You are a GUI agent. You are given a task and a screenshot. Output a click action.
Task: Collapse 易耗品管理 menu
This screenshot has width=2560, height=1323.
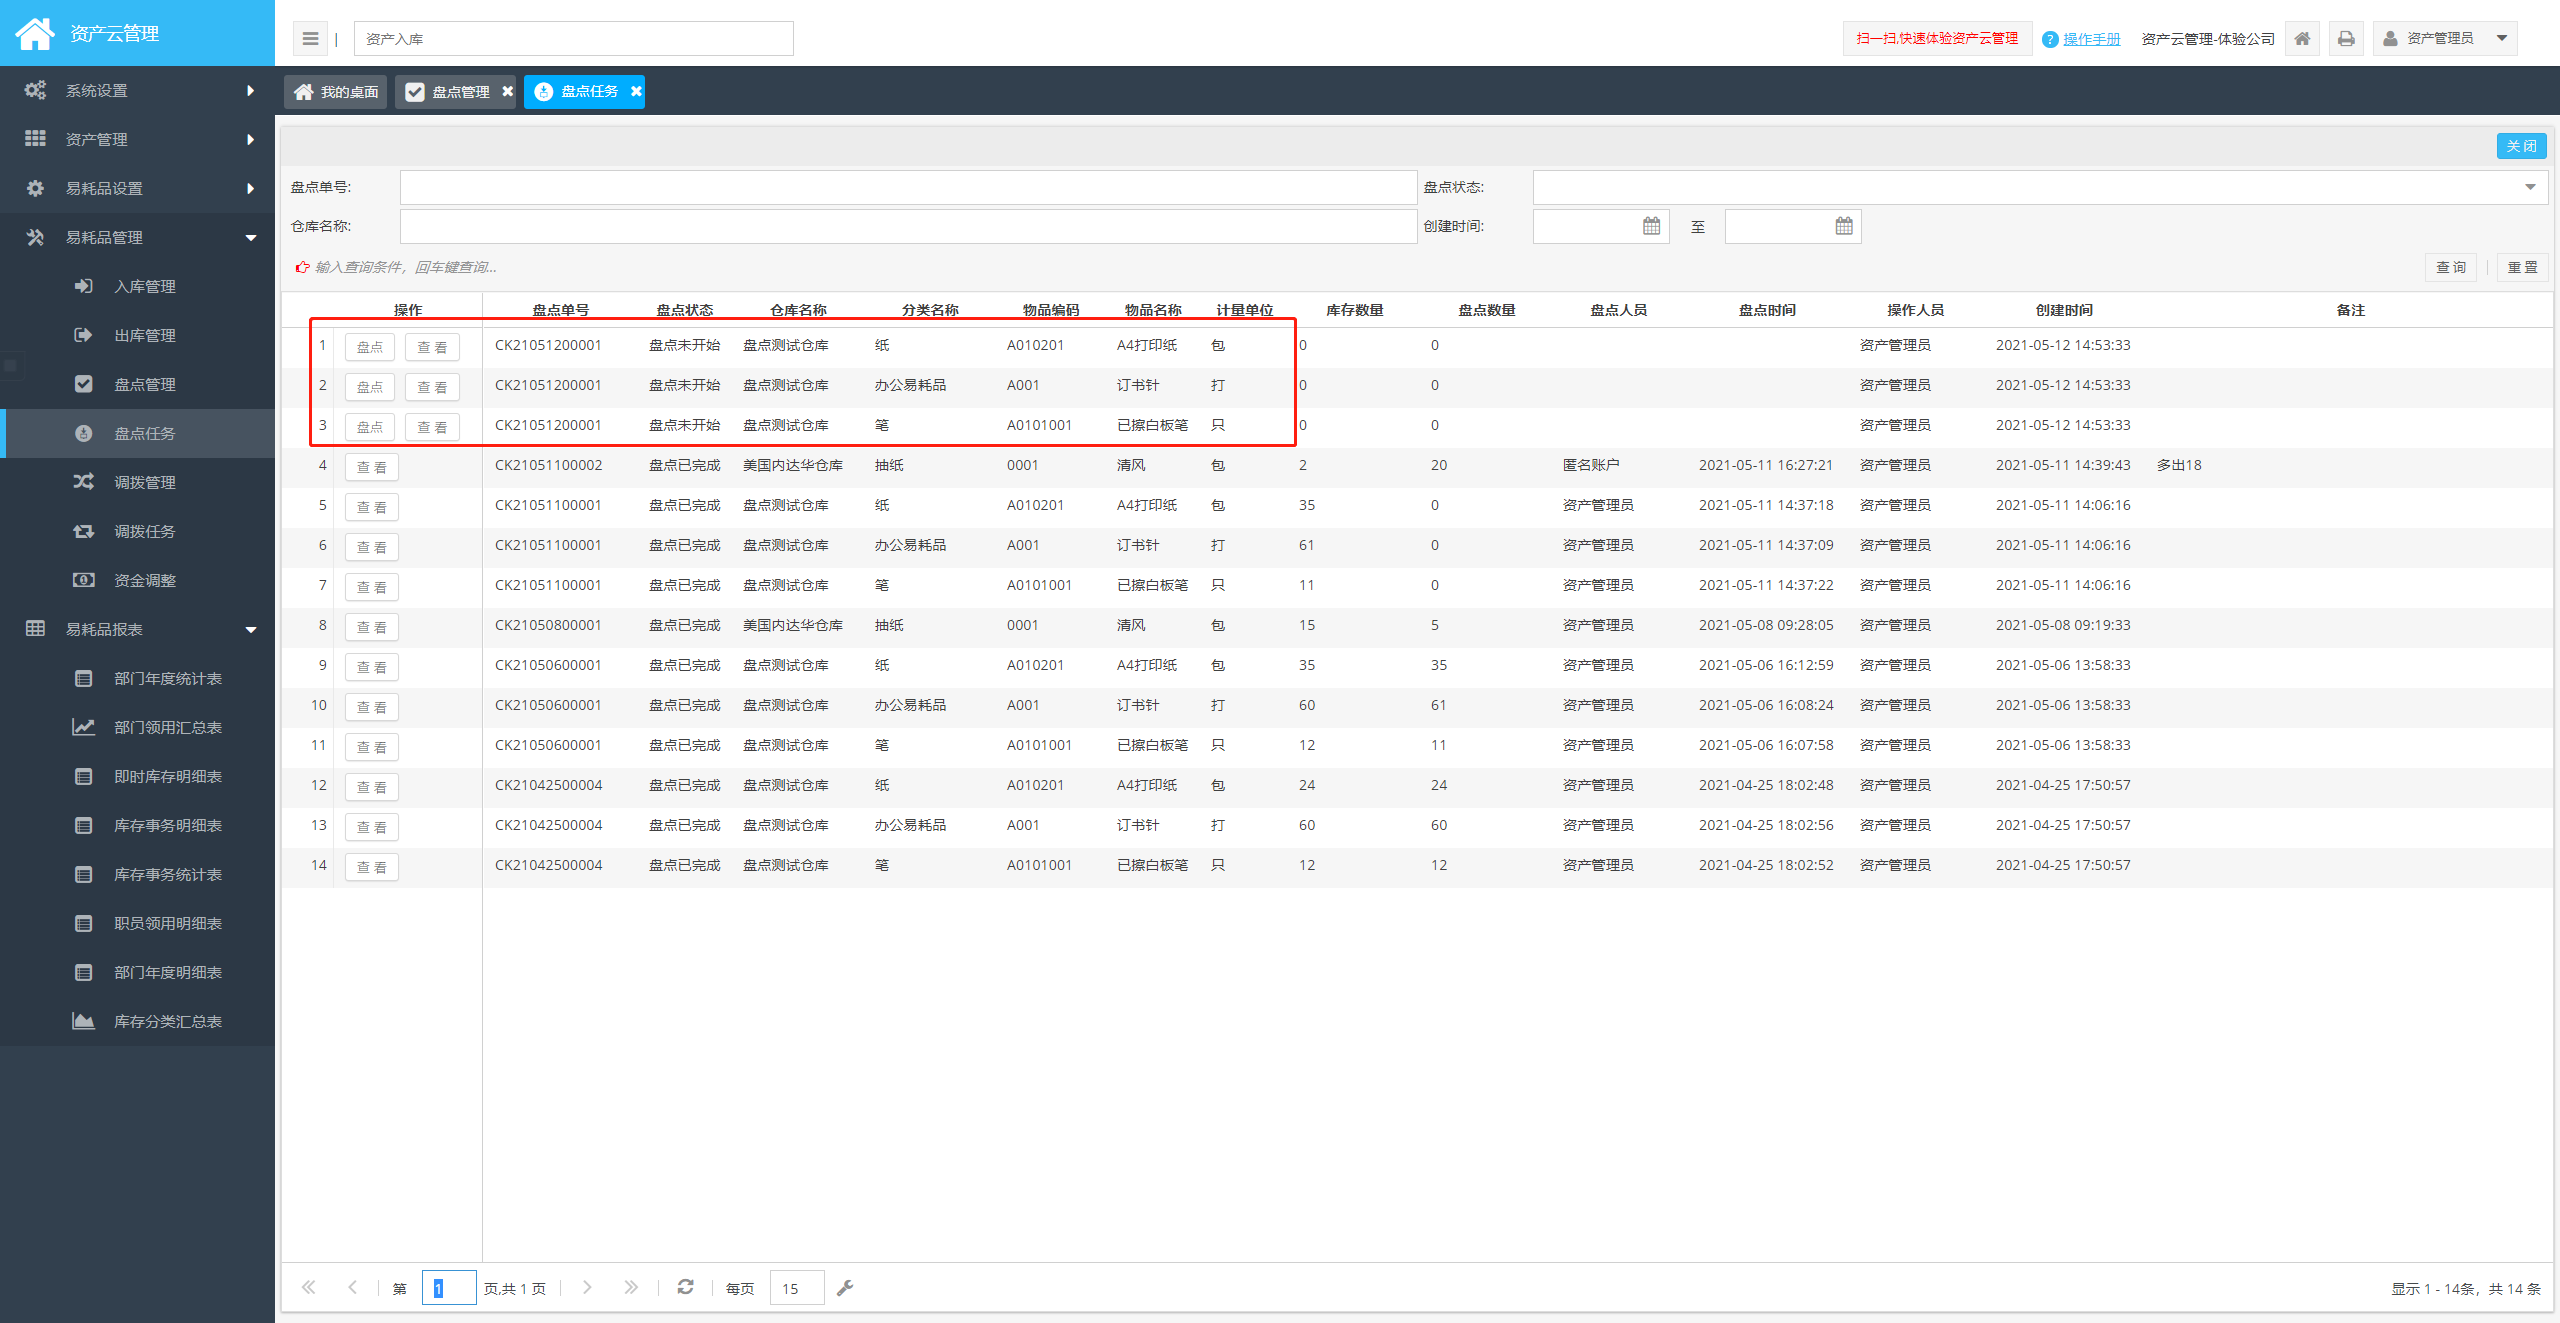137,237
